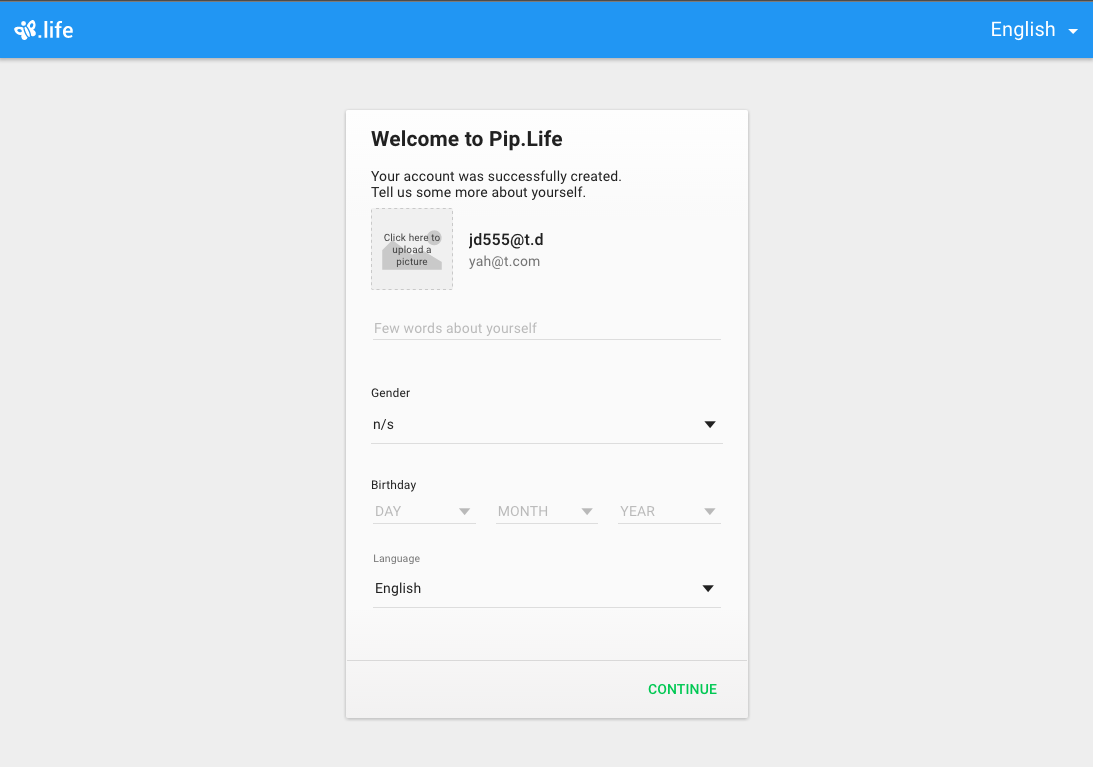This screenshot has height=767, width=1093.
Task: Open the form's Language dropdown set to English
Action: pyautogui.click(x=546, y=588)
